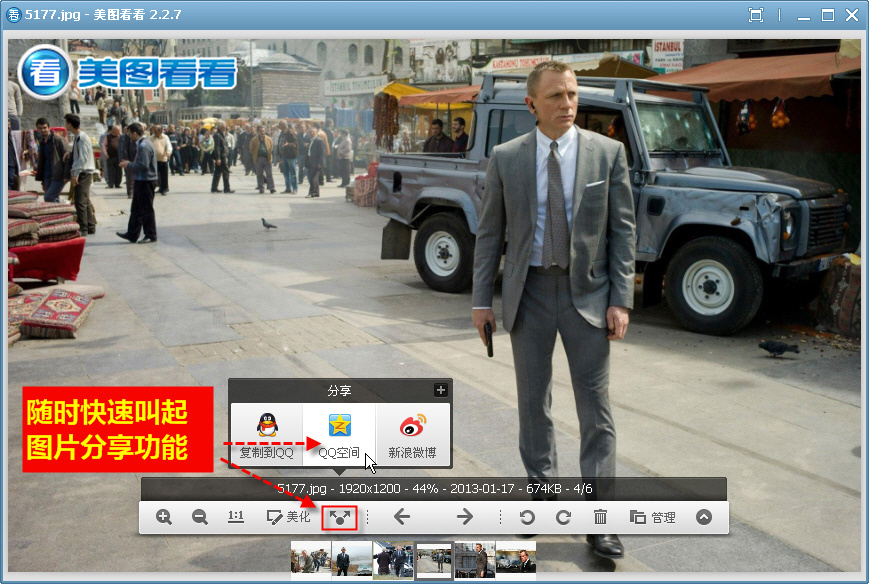
Task: Go to previous image arrow
Action: point(402,517)
